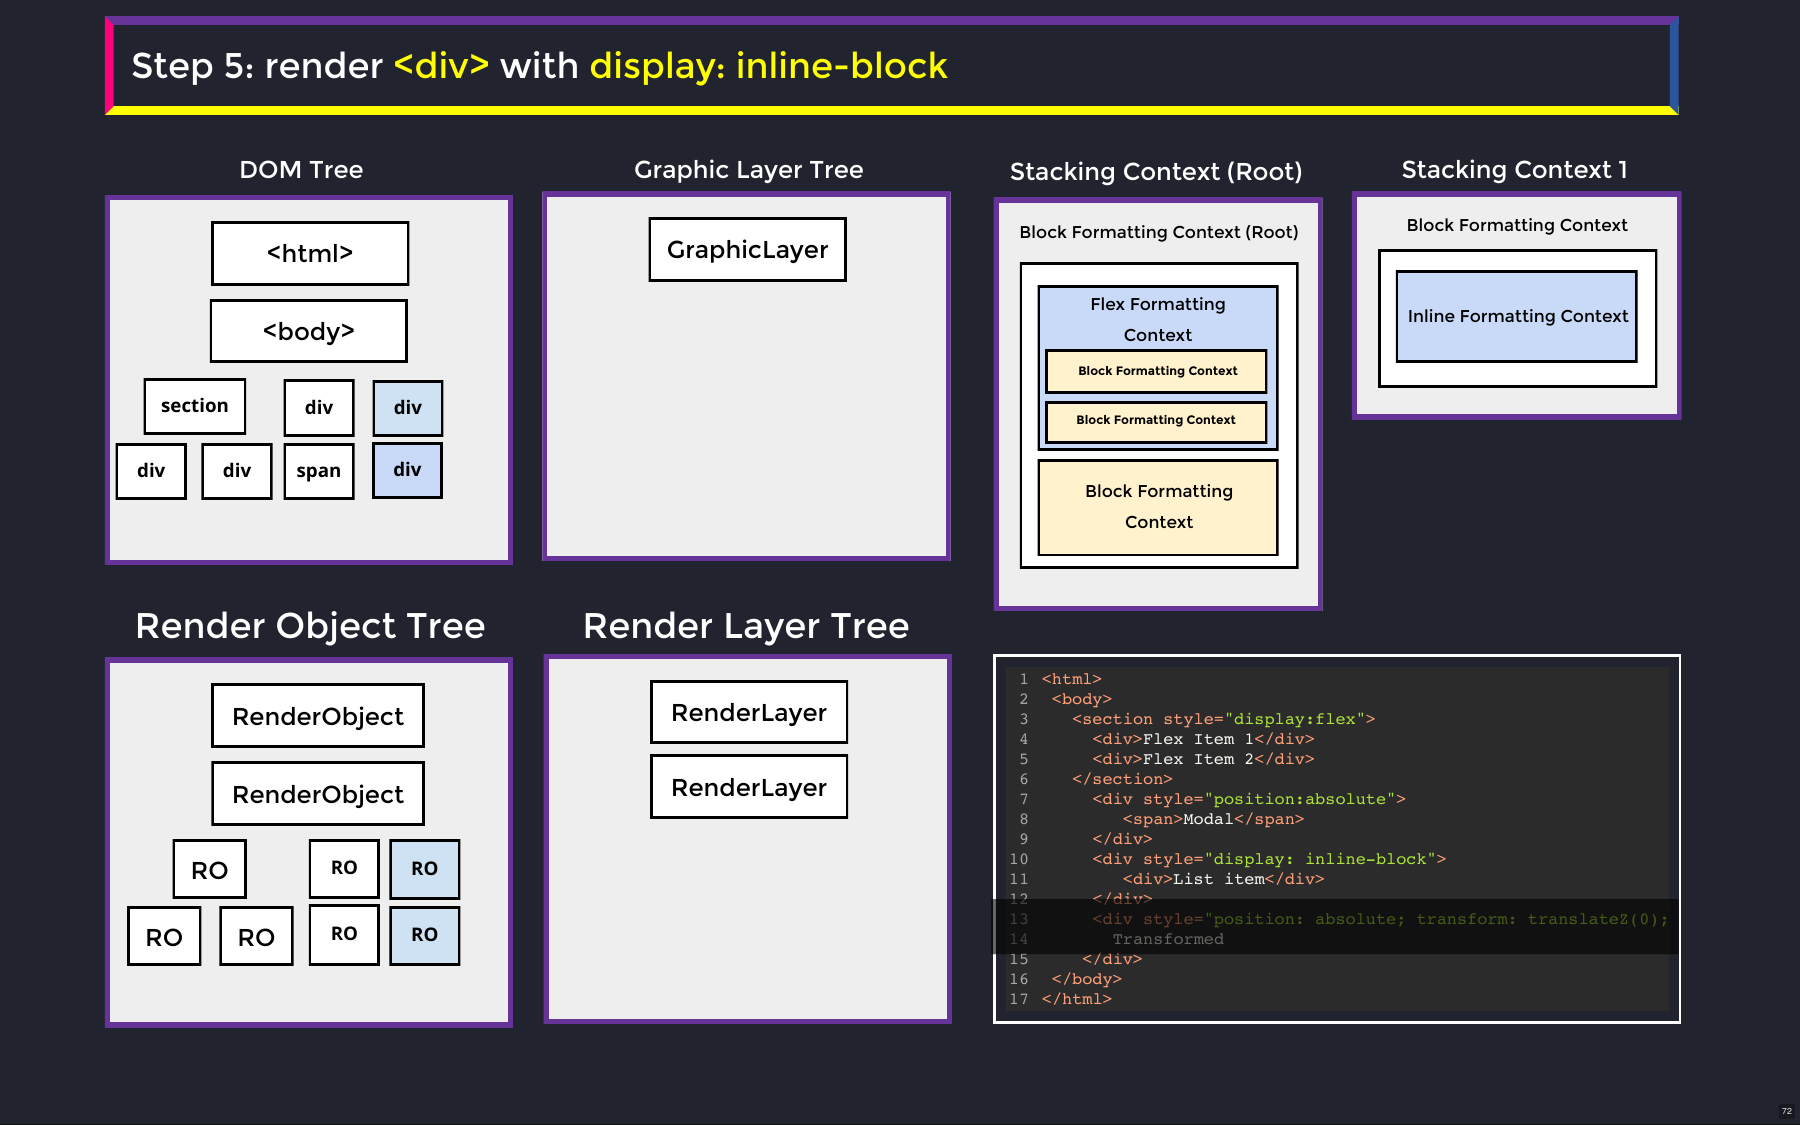Click the List item code line
This screenshot has width=1800, height=1125.
click(x=1223, y=879)
